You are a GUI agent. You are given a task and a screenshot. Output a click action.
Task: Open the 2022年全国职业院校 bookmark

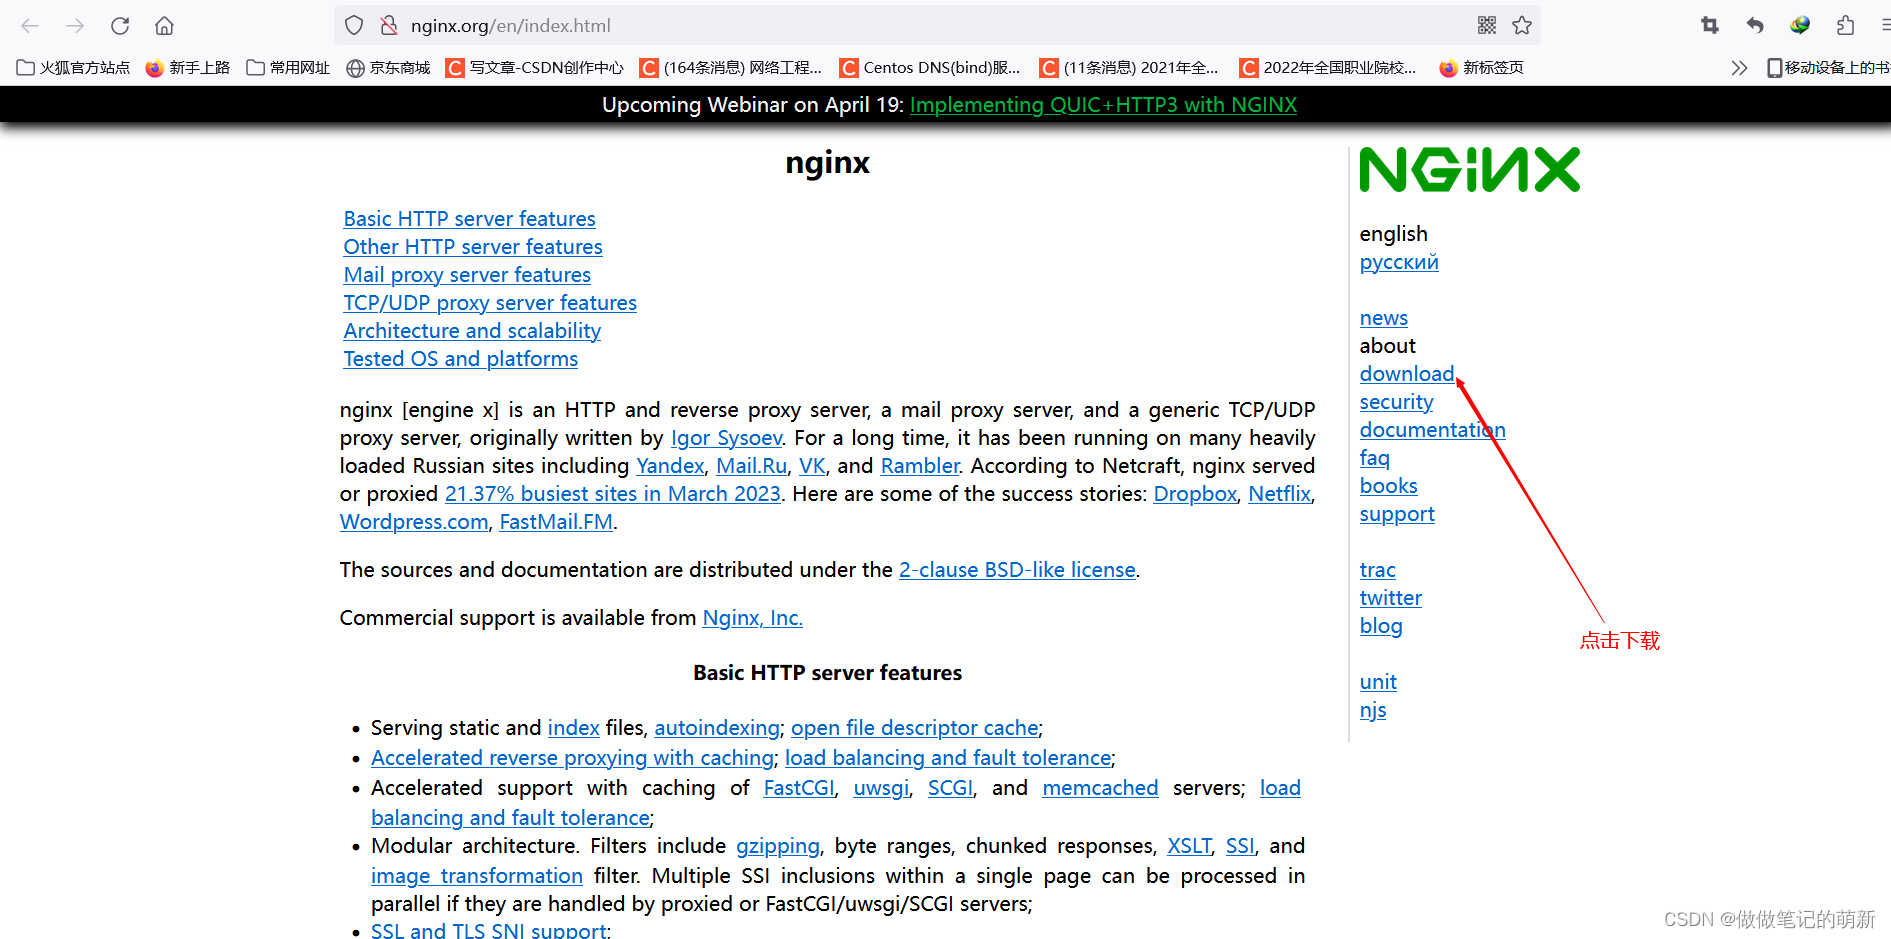coord(1328,68)
